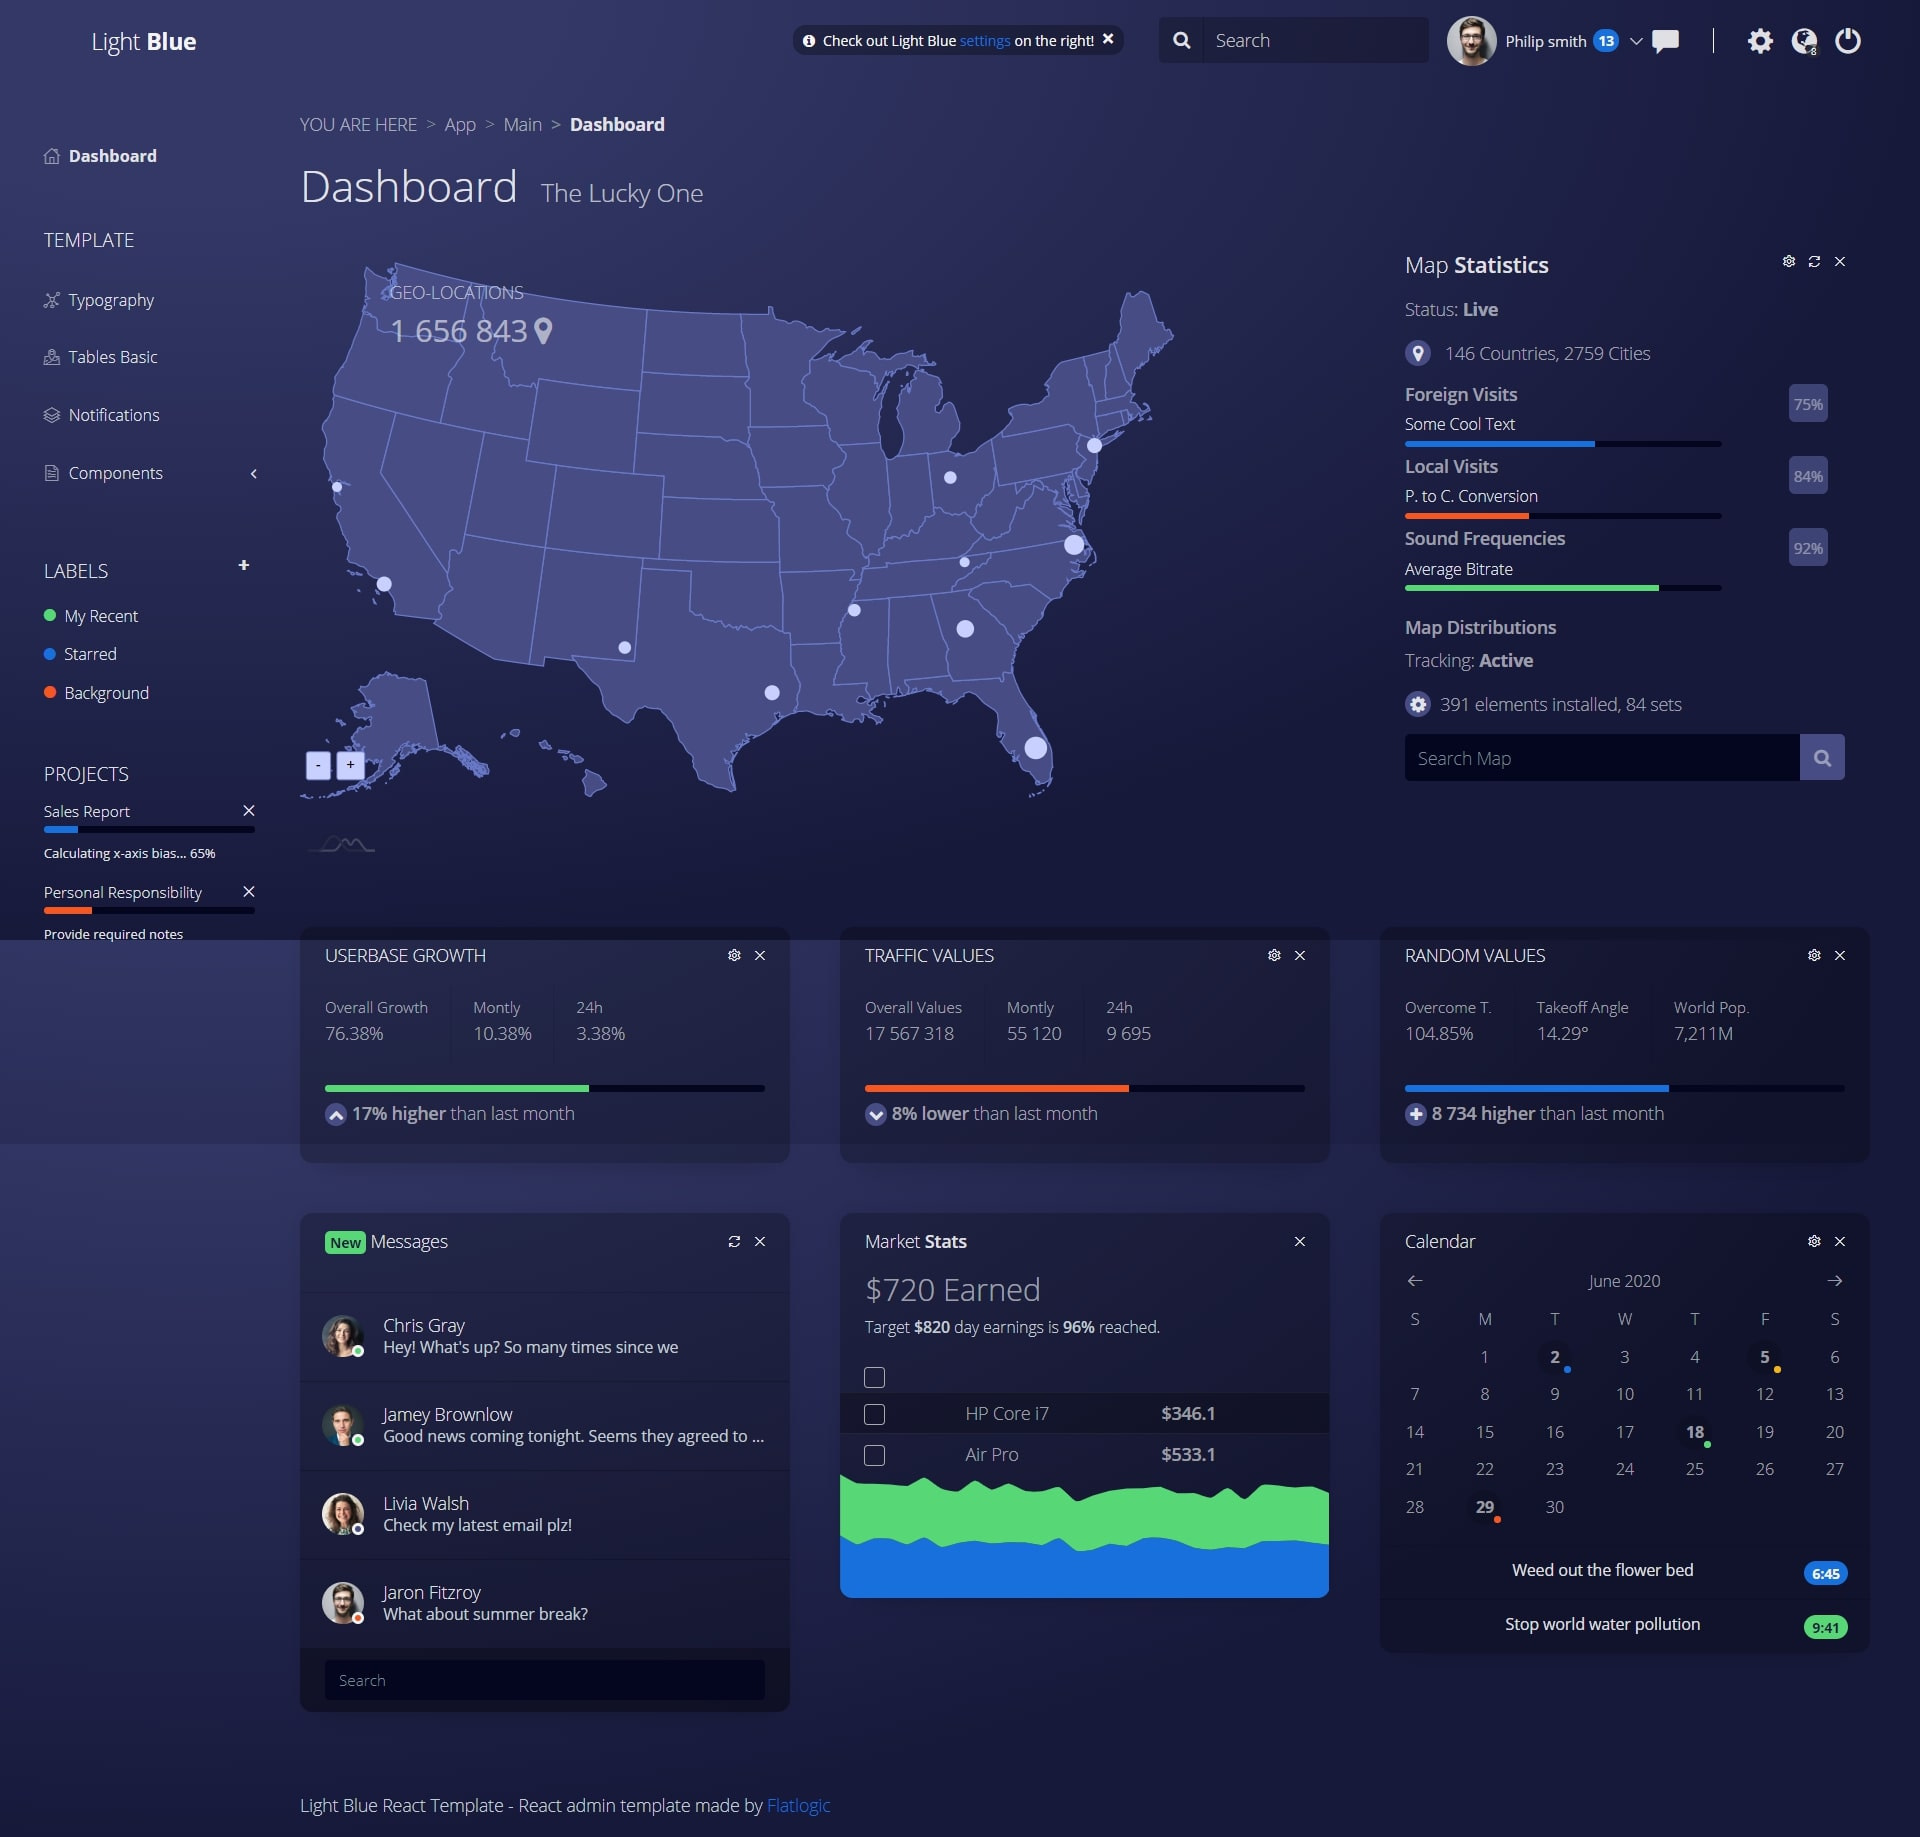Screen dimensions: 1920x1837
Task: Open the Tables Basic page
Action: point(111,356)
